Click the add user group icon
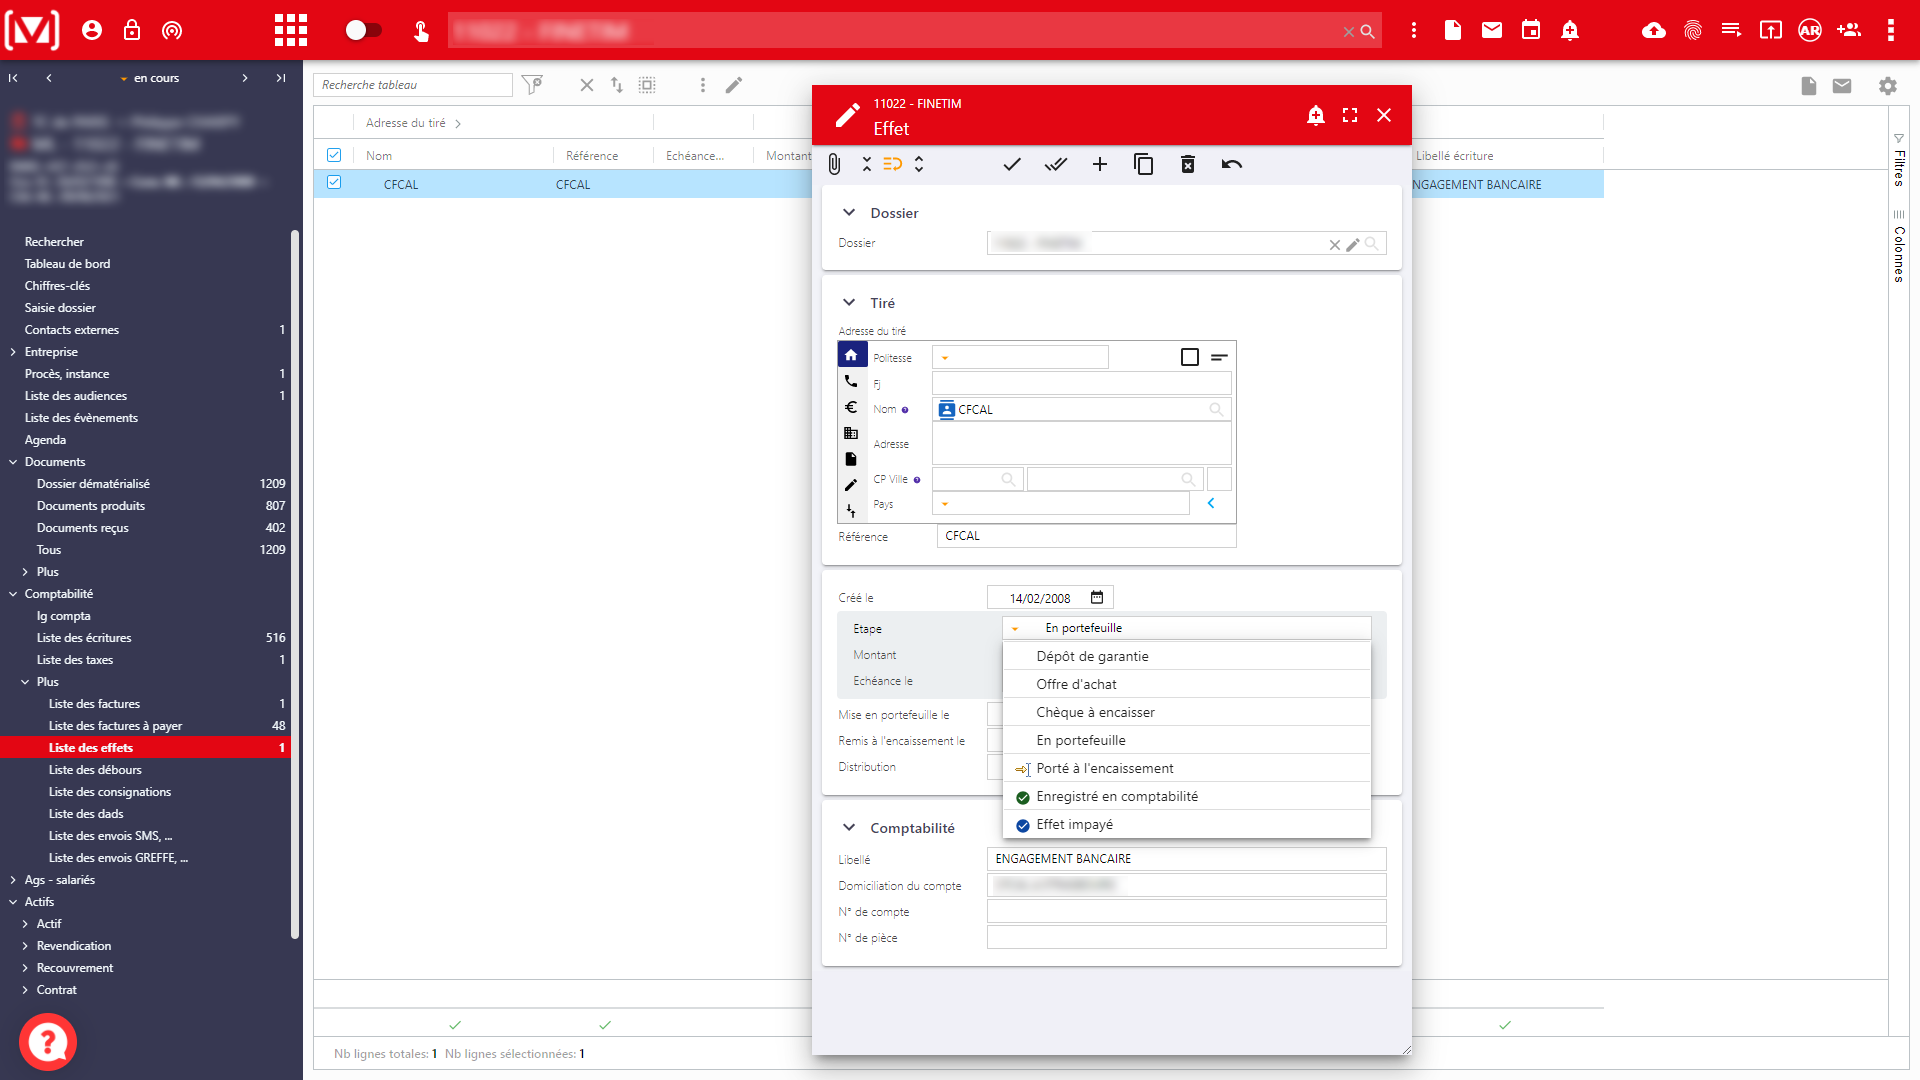 point(1849,30)
